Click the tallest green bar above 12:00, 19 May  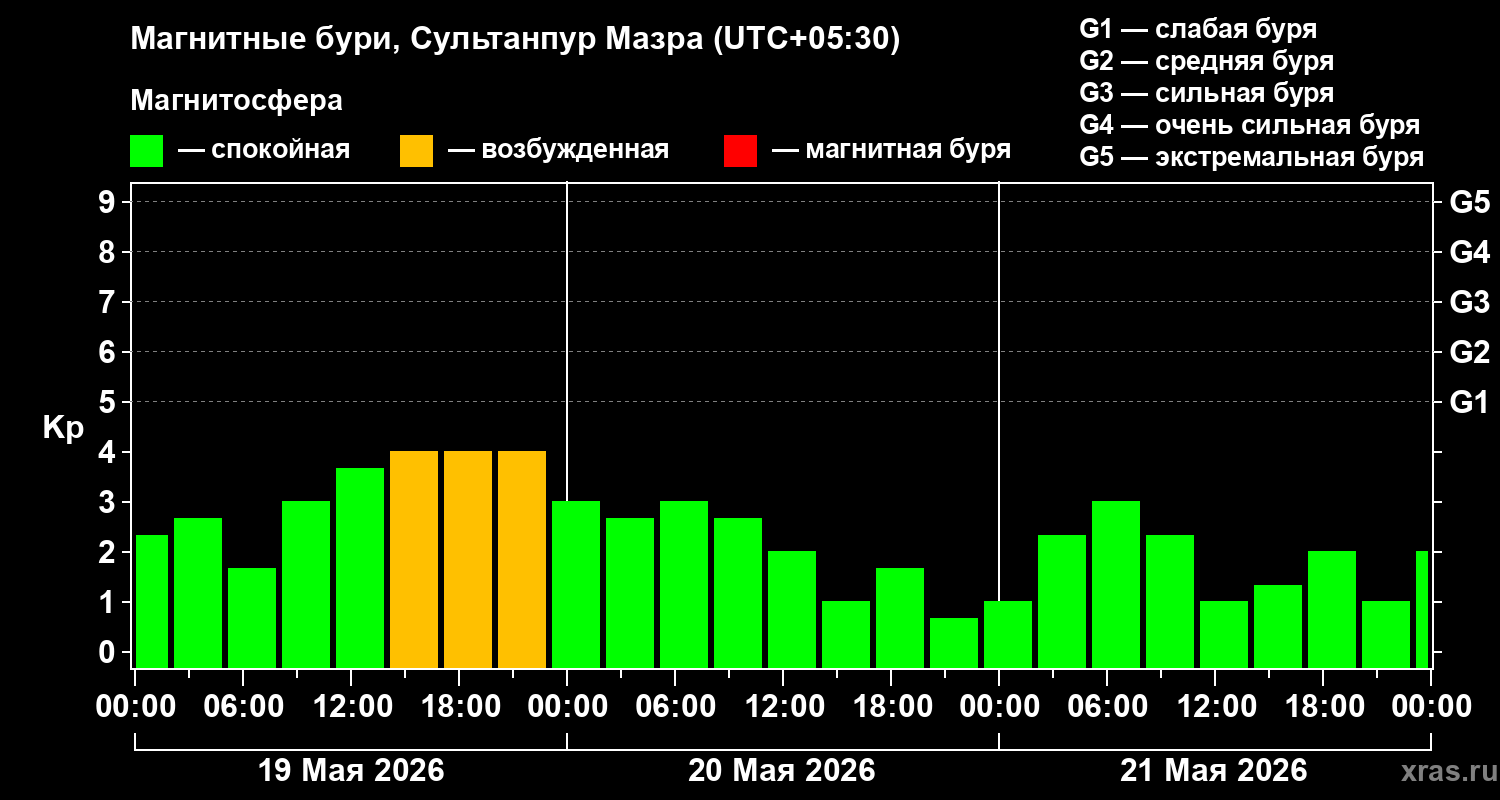pos(360,568)
